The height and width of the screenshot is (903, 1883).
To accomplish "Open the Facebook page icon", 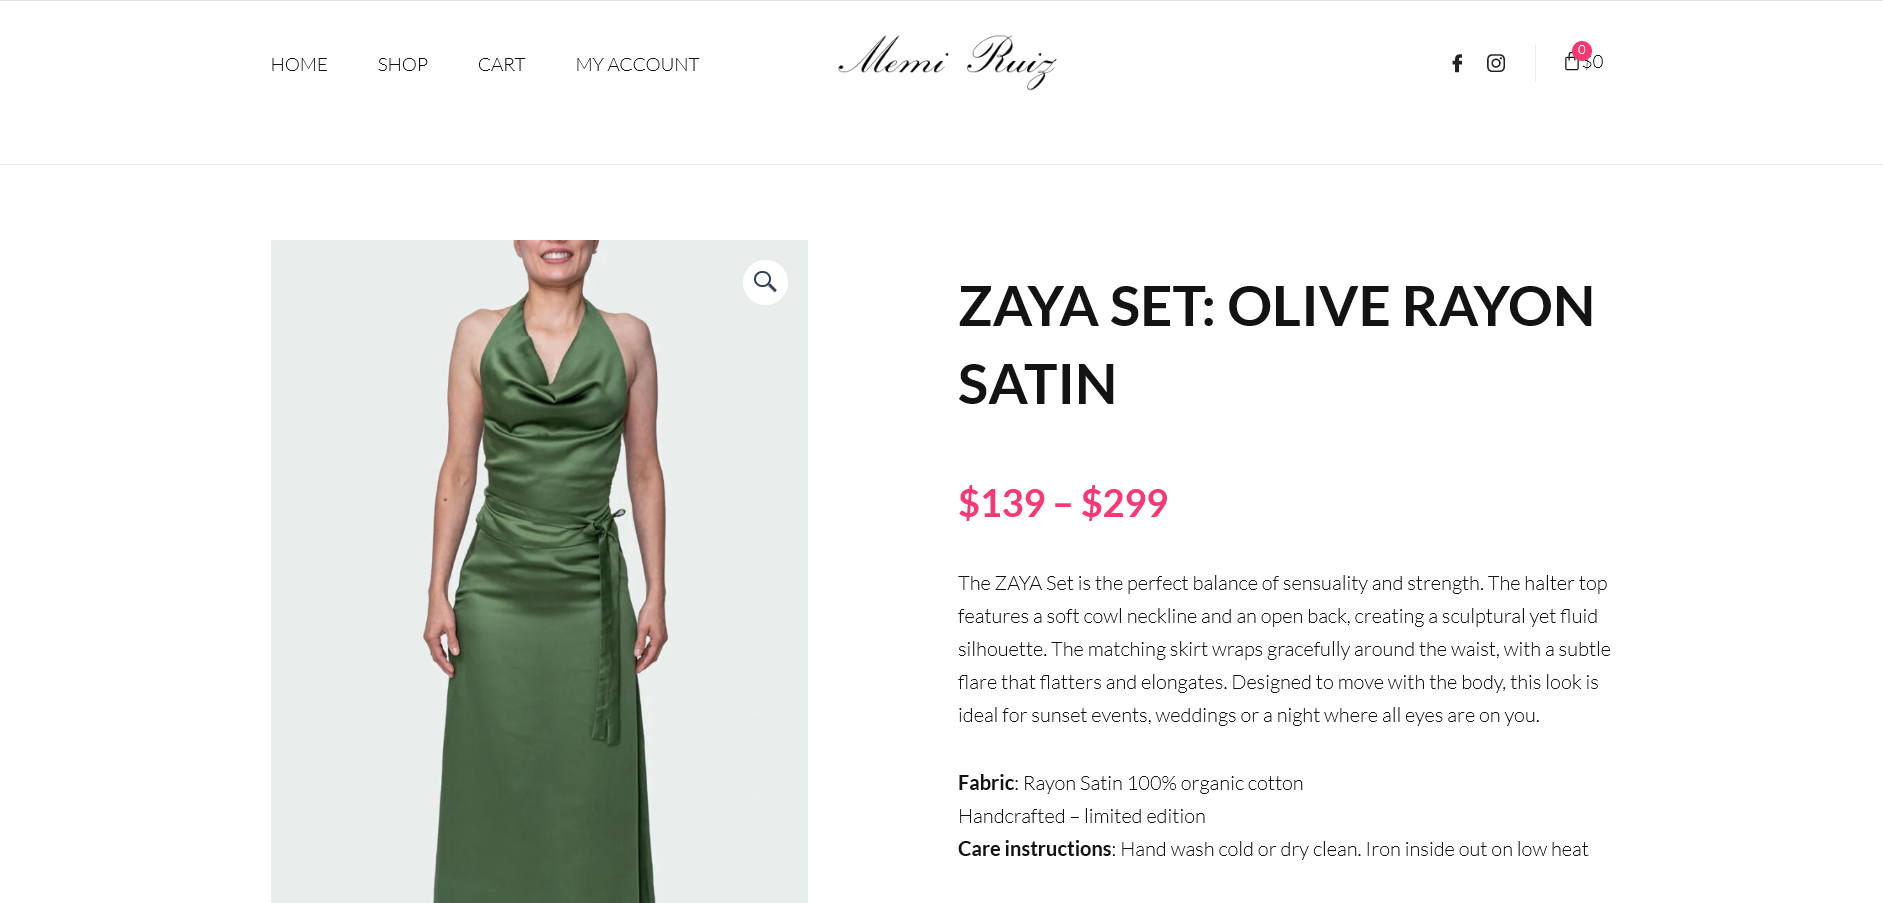I will [1457, 64].
